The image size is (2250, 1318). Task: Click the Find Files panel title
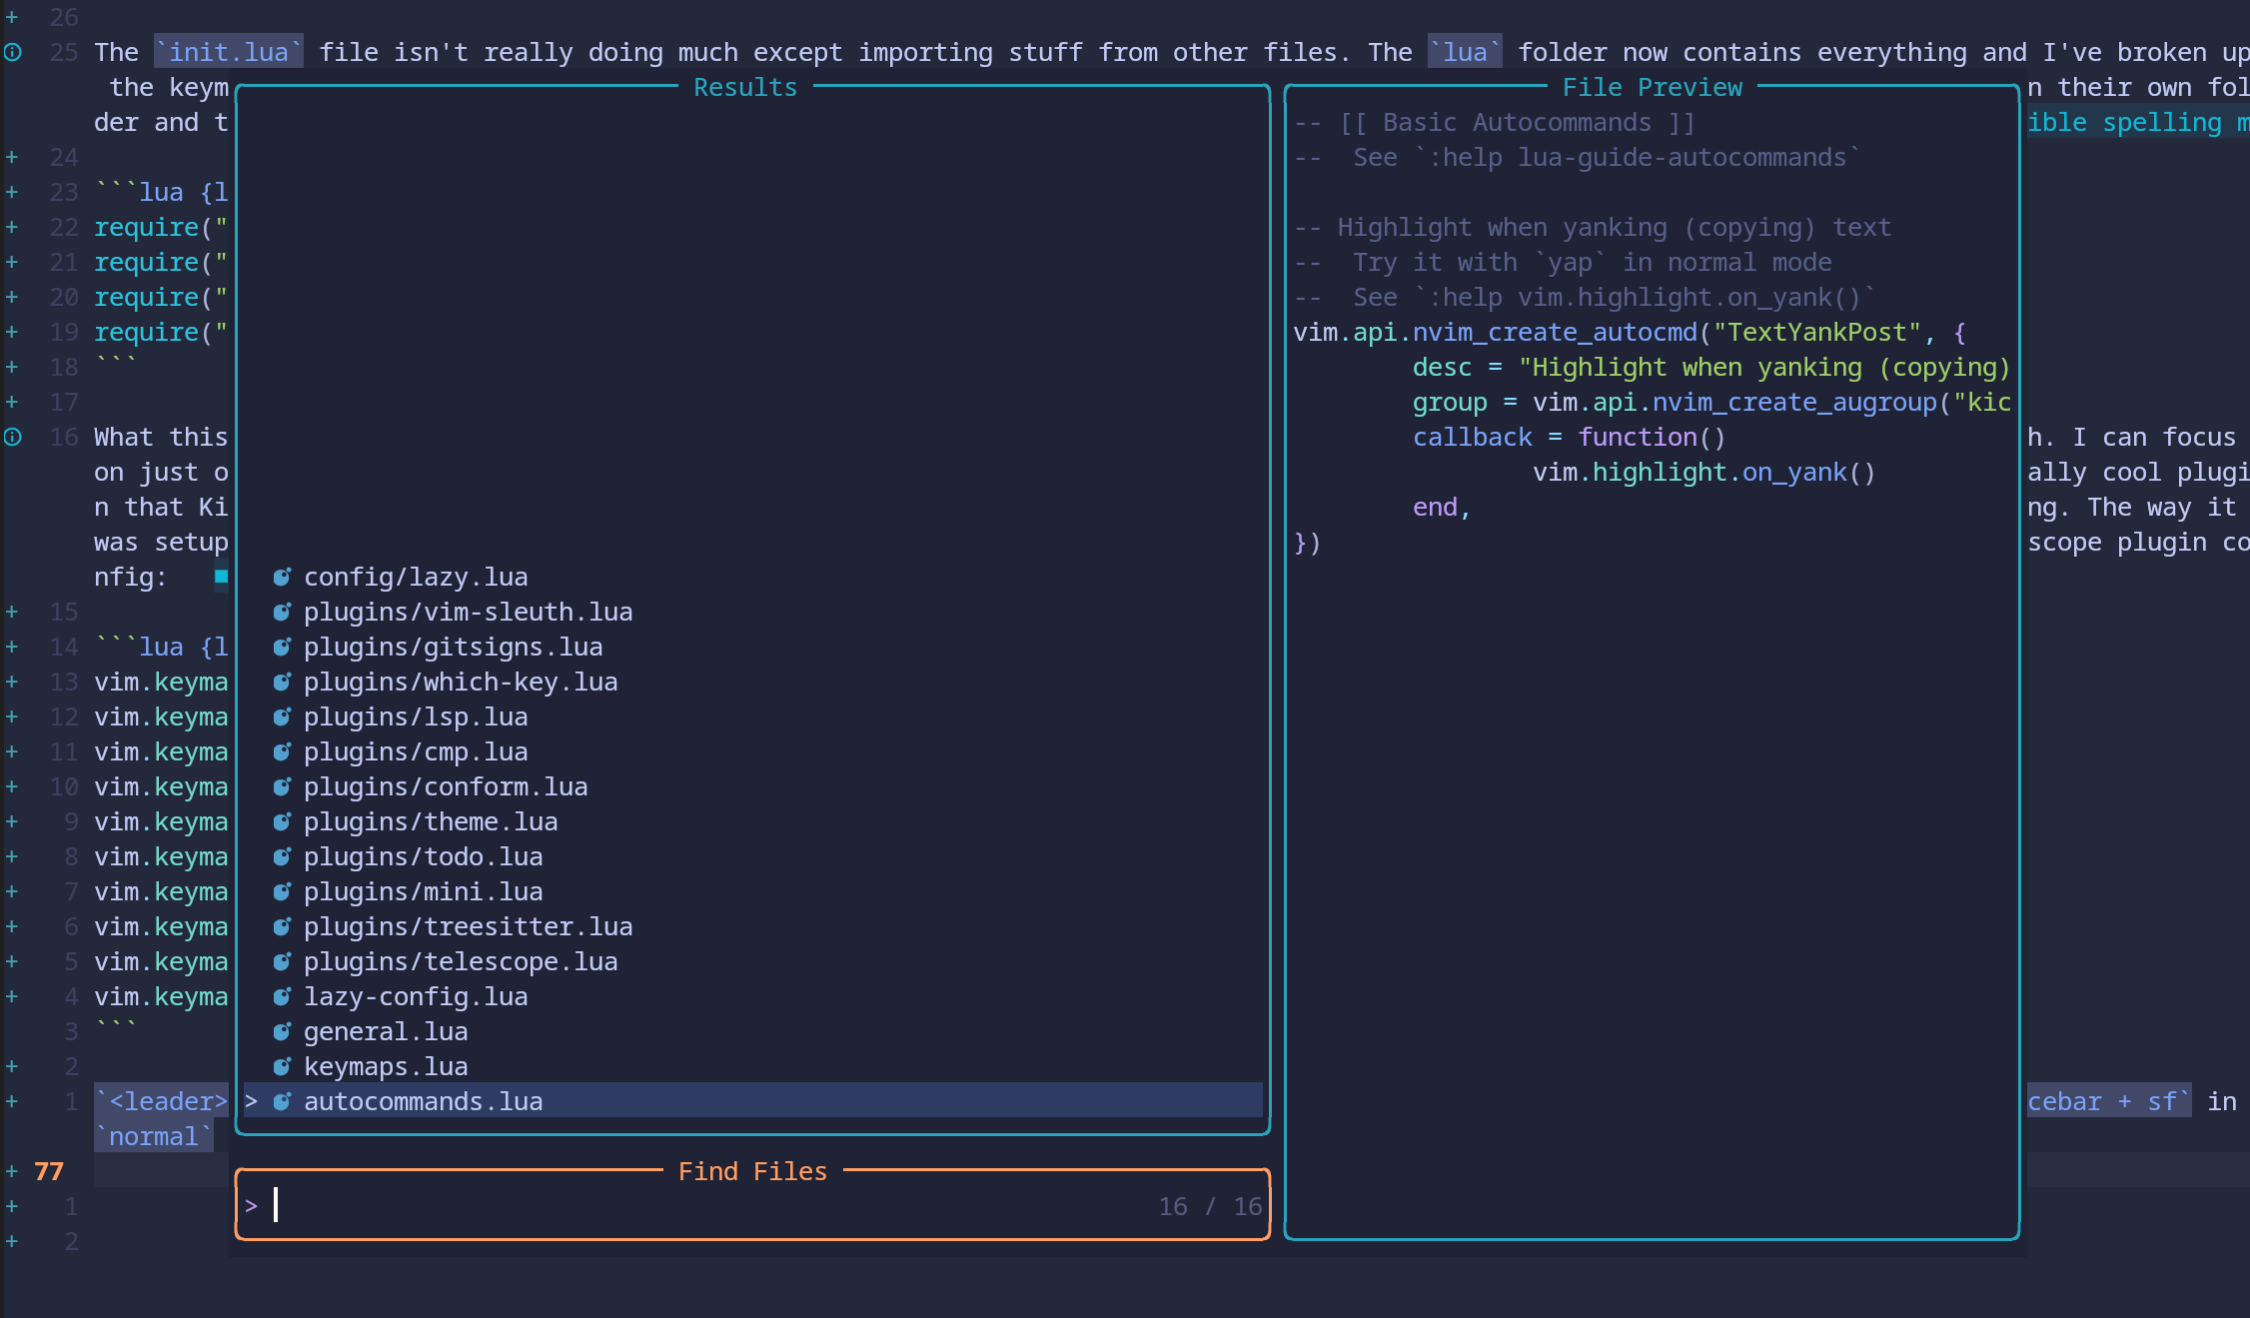[753, 1171]
